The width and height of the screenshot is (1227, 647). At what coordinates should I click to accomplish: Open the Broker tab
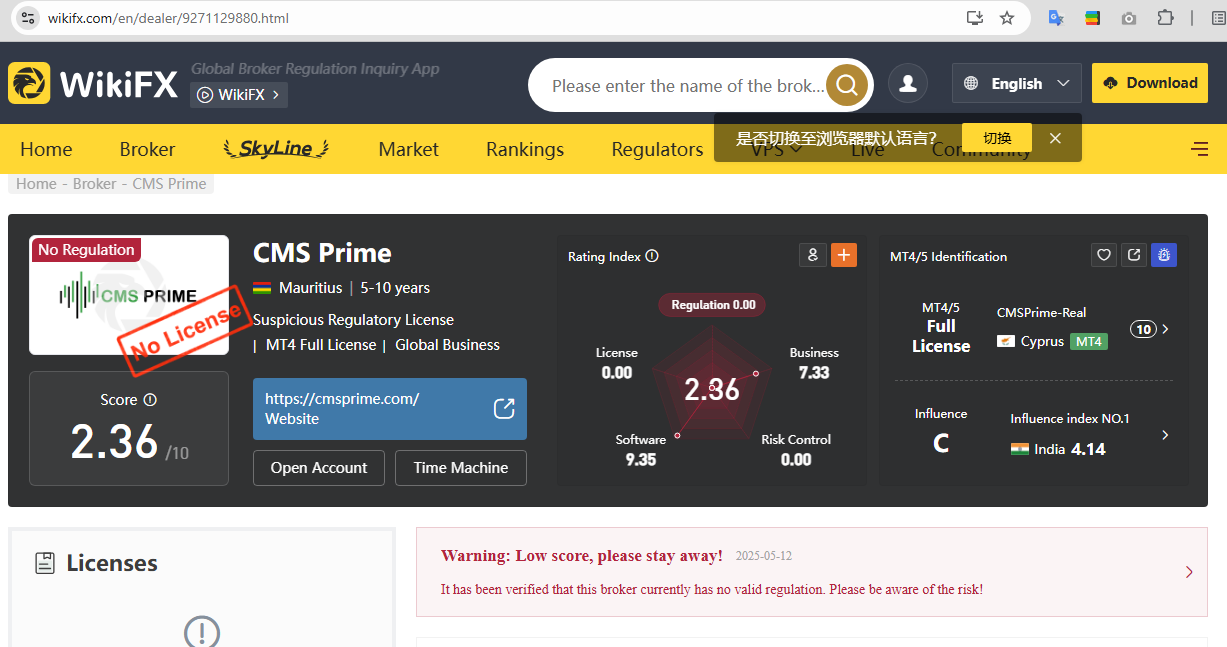coord(147,149)
